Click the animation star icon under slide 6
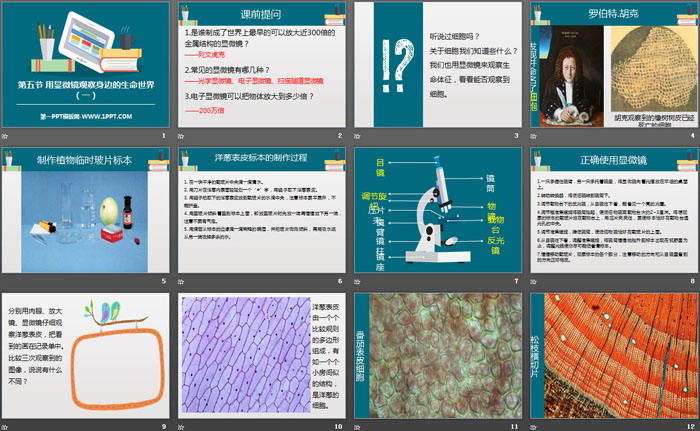Screen dimensions: 700x431 [181, 281]
